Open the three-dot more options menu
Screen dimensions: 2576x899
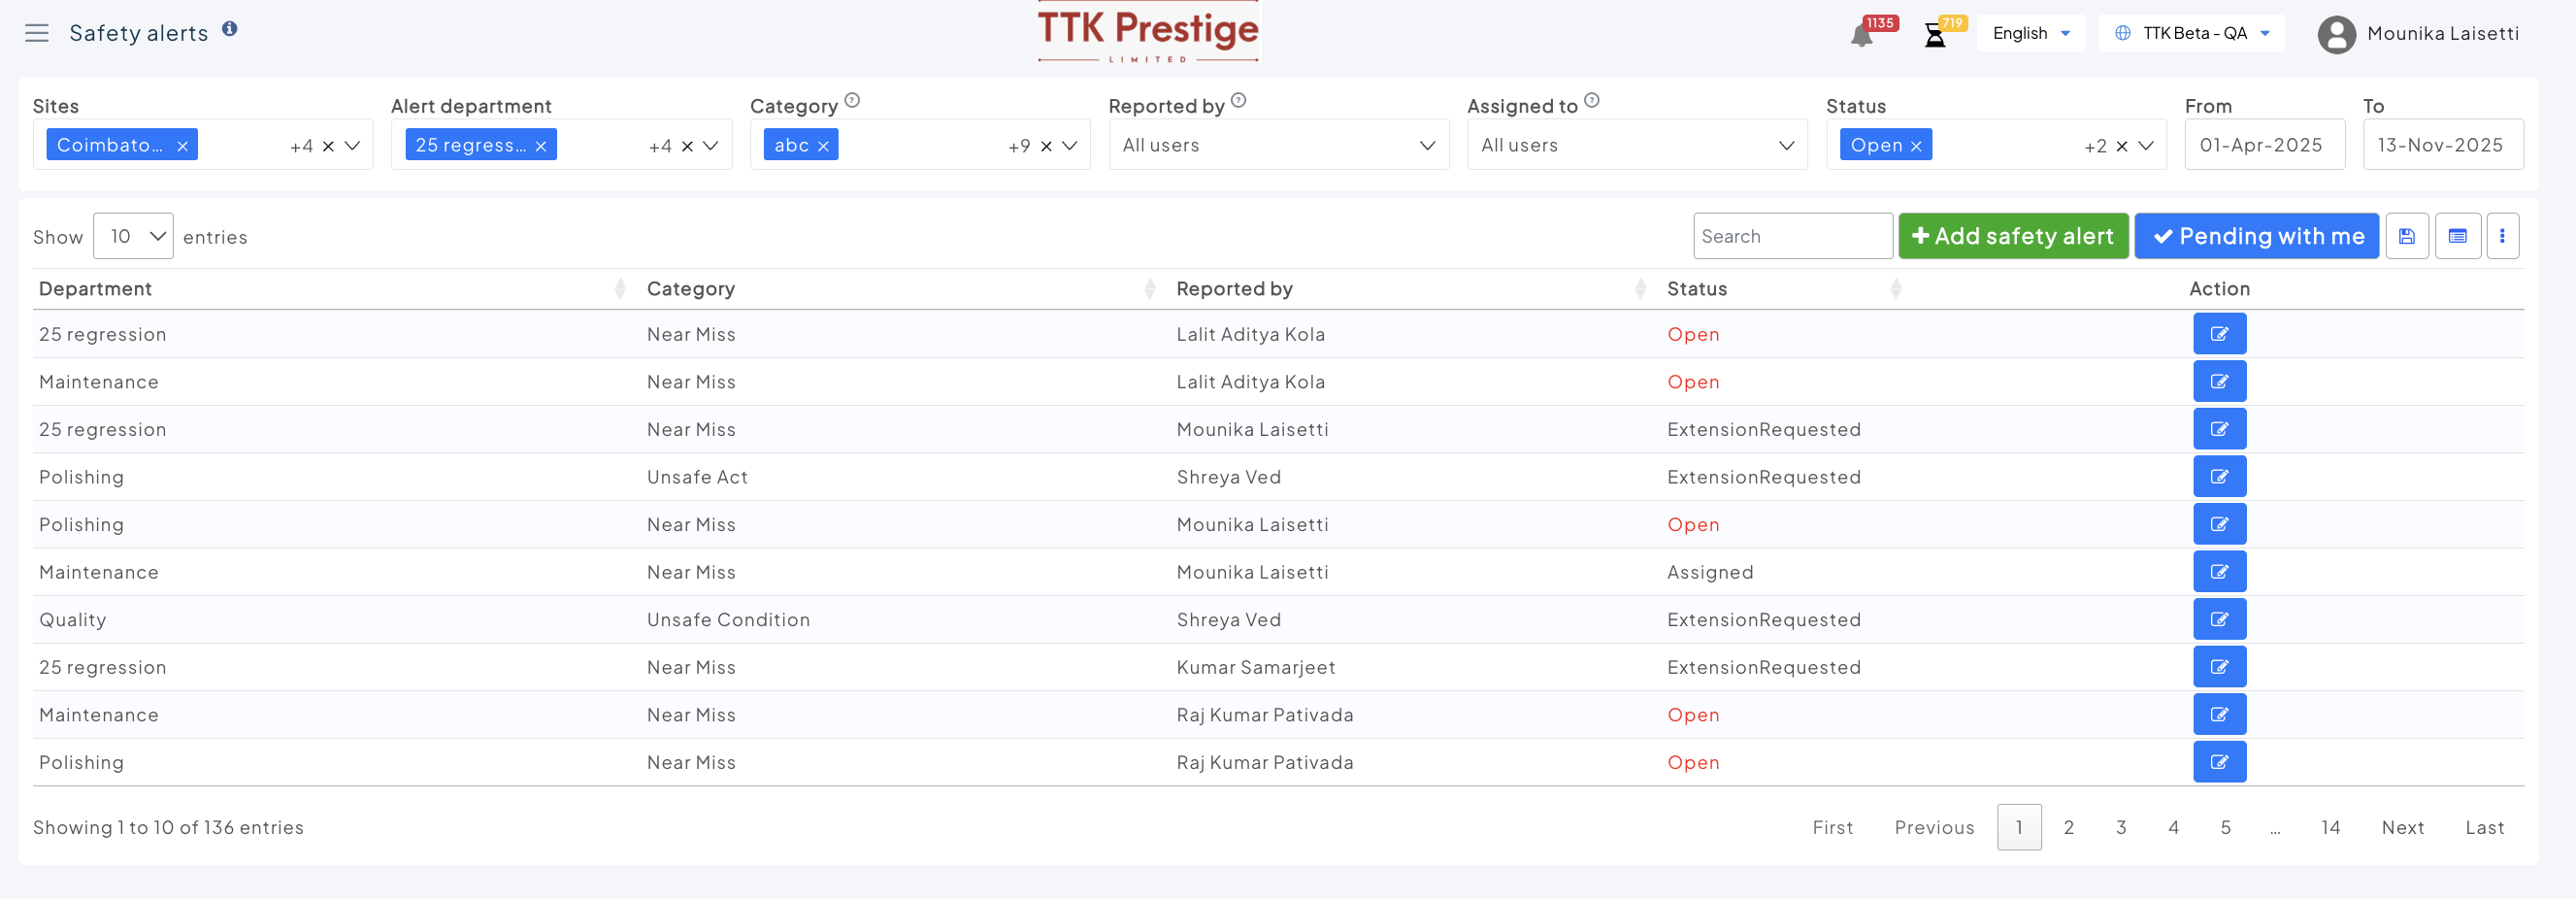pyautogui.click(x=2501, y=236)
